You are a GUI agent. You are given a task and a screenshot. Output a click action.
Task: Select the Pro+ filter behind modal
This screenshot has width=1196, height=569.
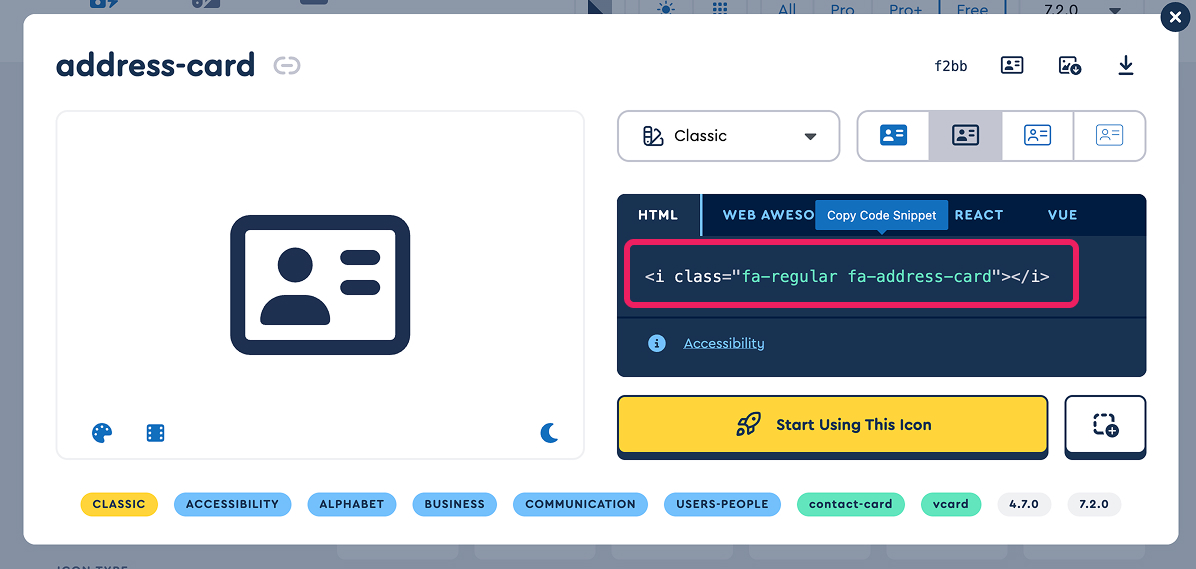906,9
